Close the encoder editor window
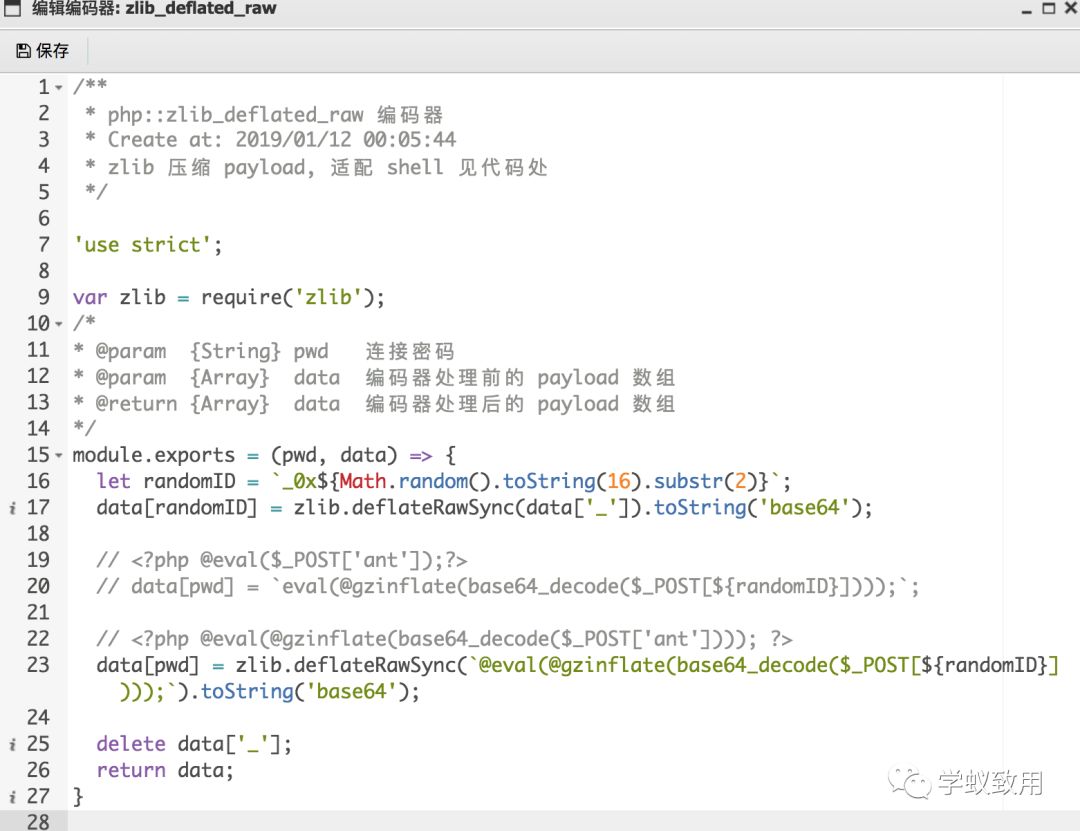This screenshot has height=831, width=1080. [1070, 8]
